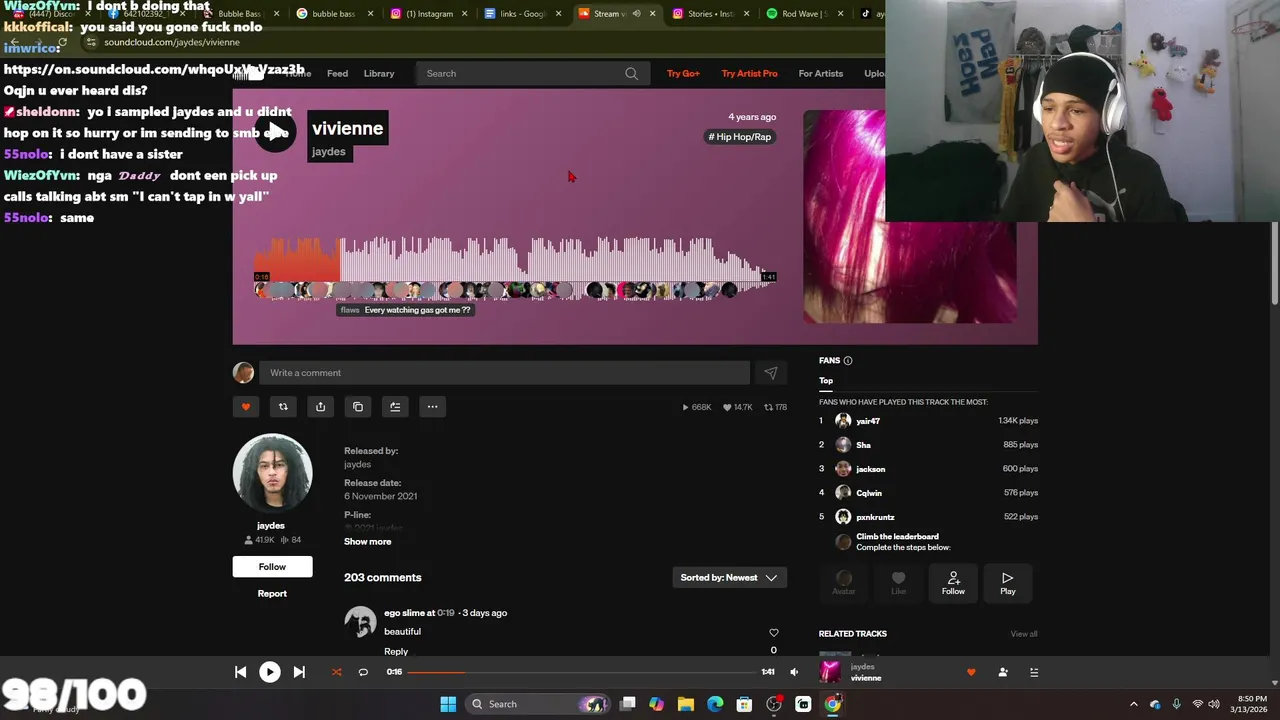The width and height of the screenshot is (1280, 720).
Task: Expand track info with Show more
Action: point(368,541)
